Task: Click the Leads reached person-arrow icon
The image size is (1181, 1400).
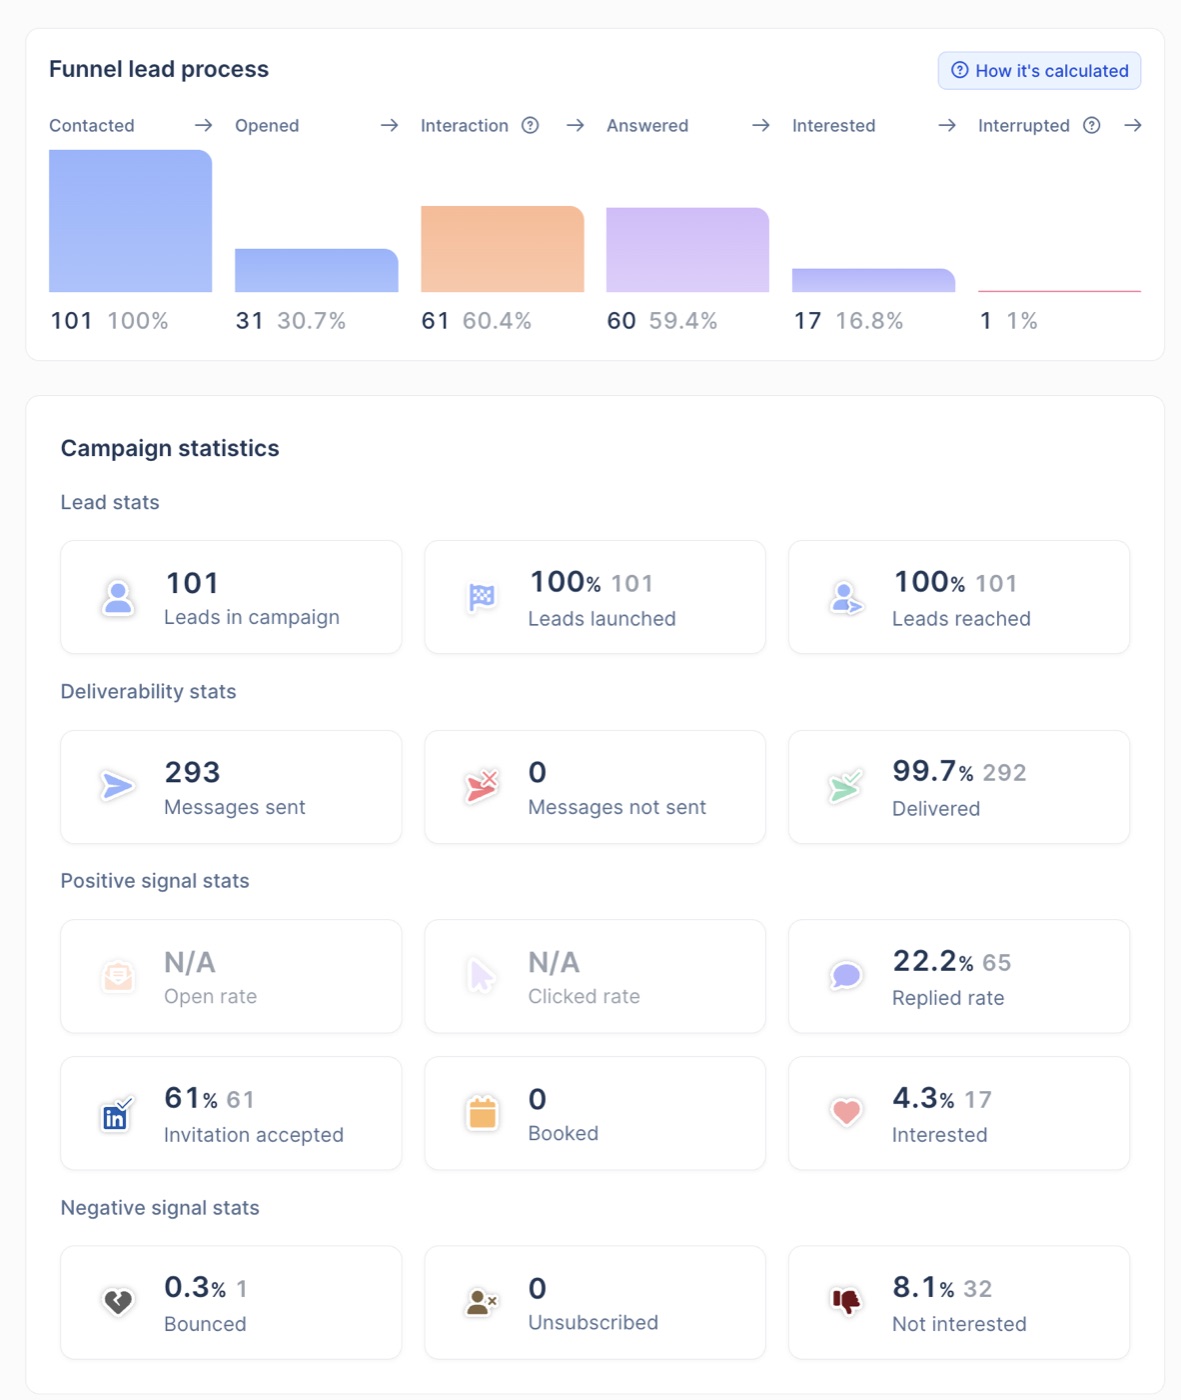Action: tap(846, 598)
